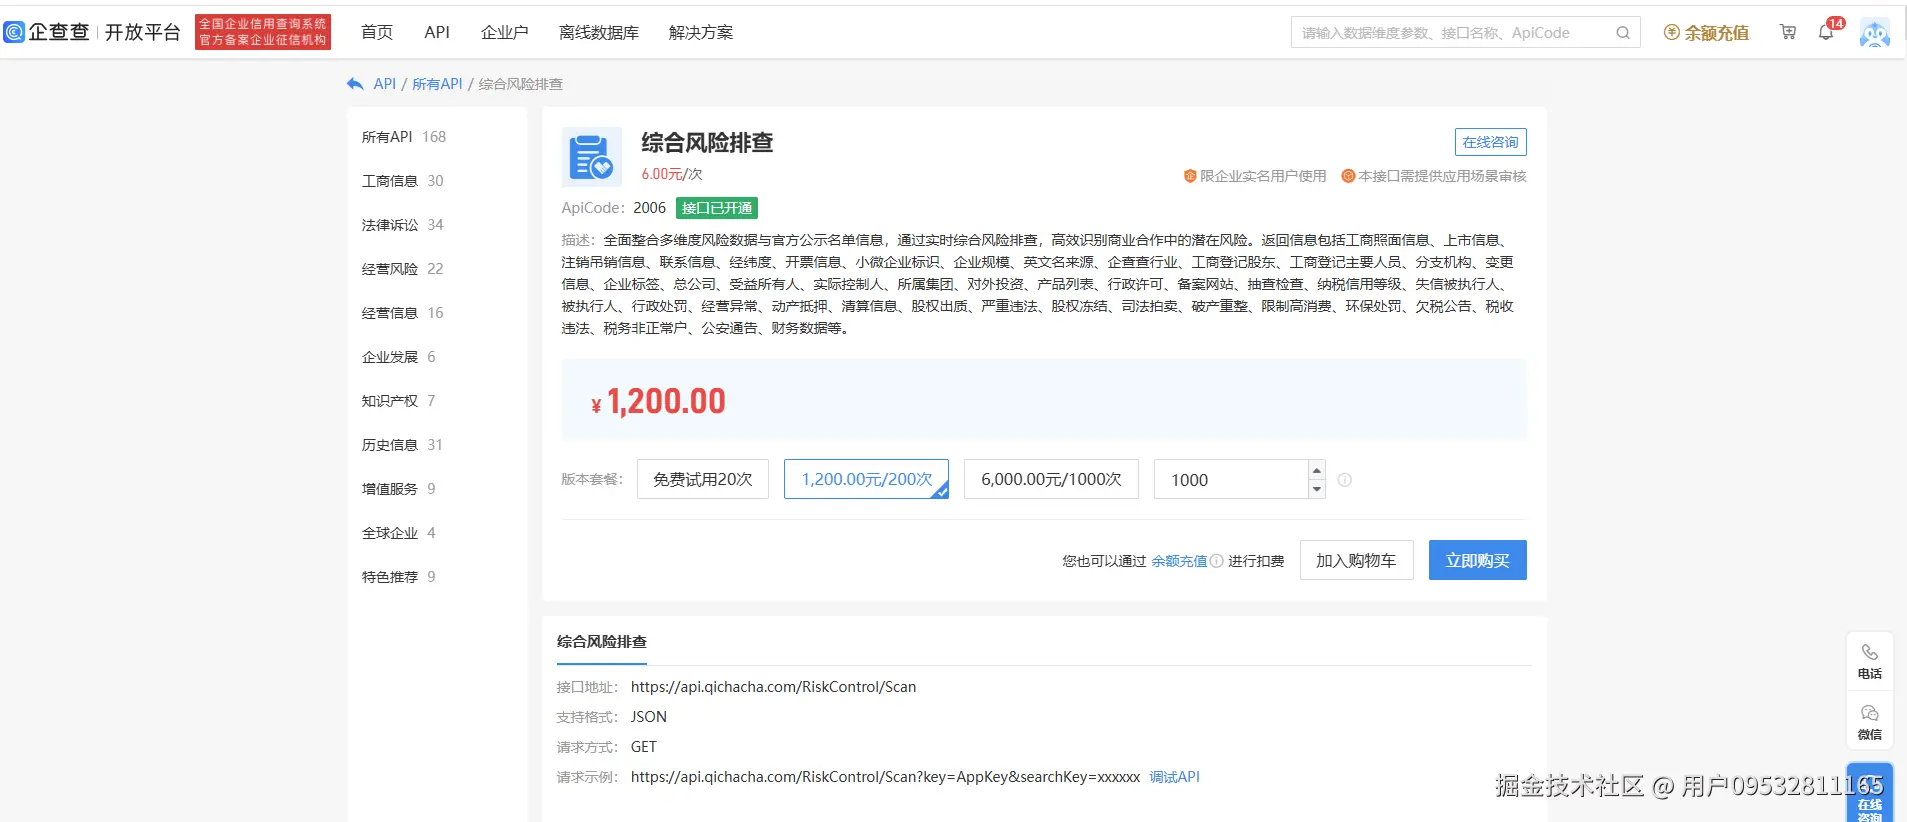
Task: Increase quantity with the up arrow
Action: 1317,470
